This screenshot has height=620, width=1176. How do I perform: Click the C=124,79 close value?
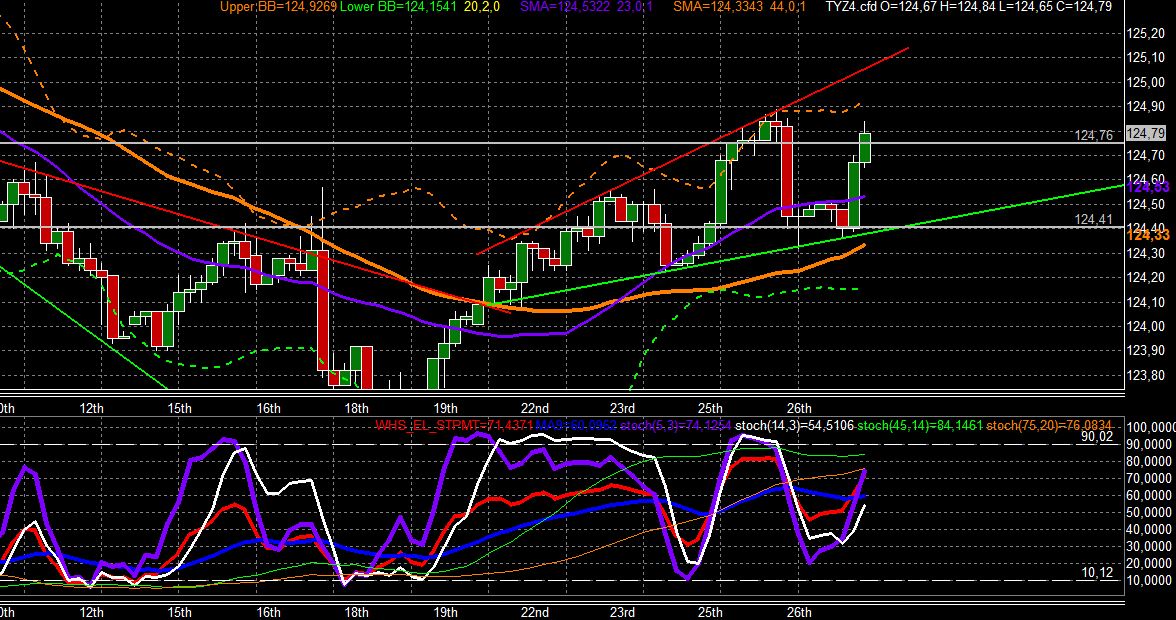click(x=1084, y=7)
